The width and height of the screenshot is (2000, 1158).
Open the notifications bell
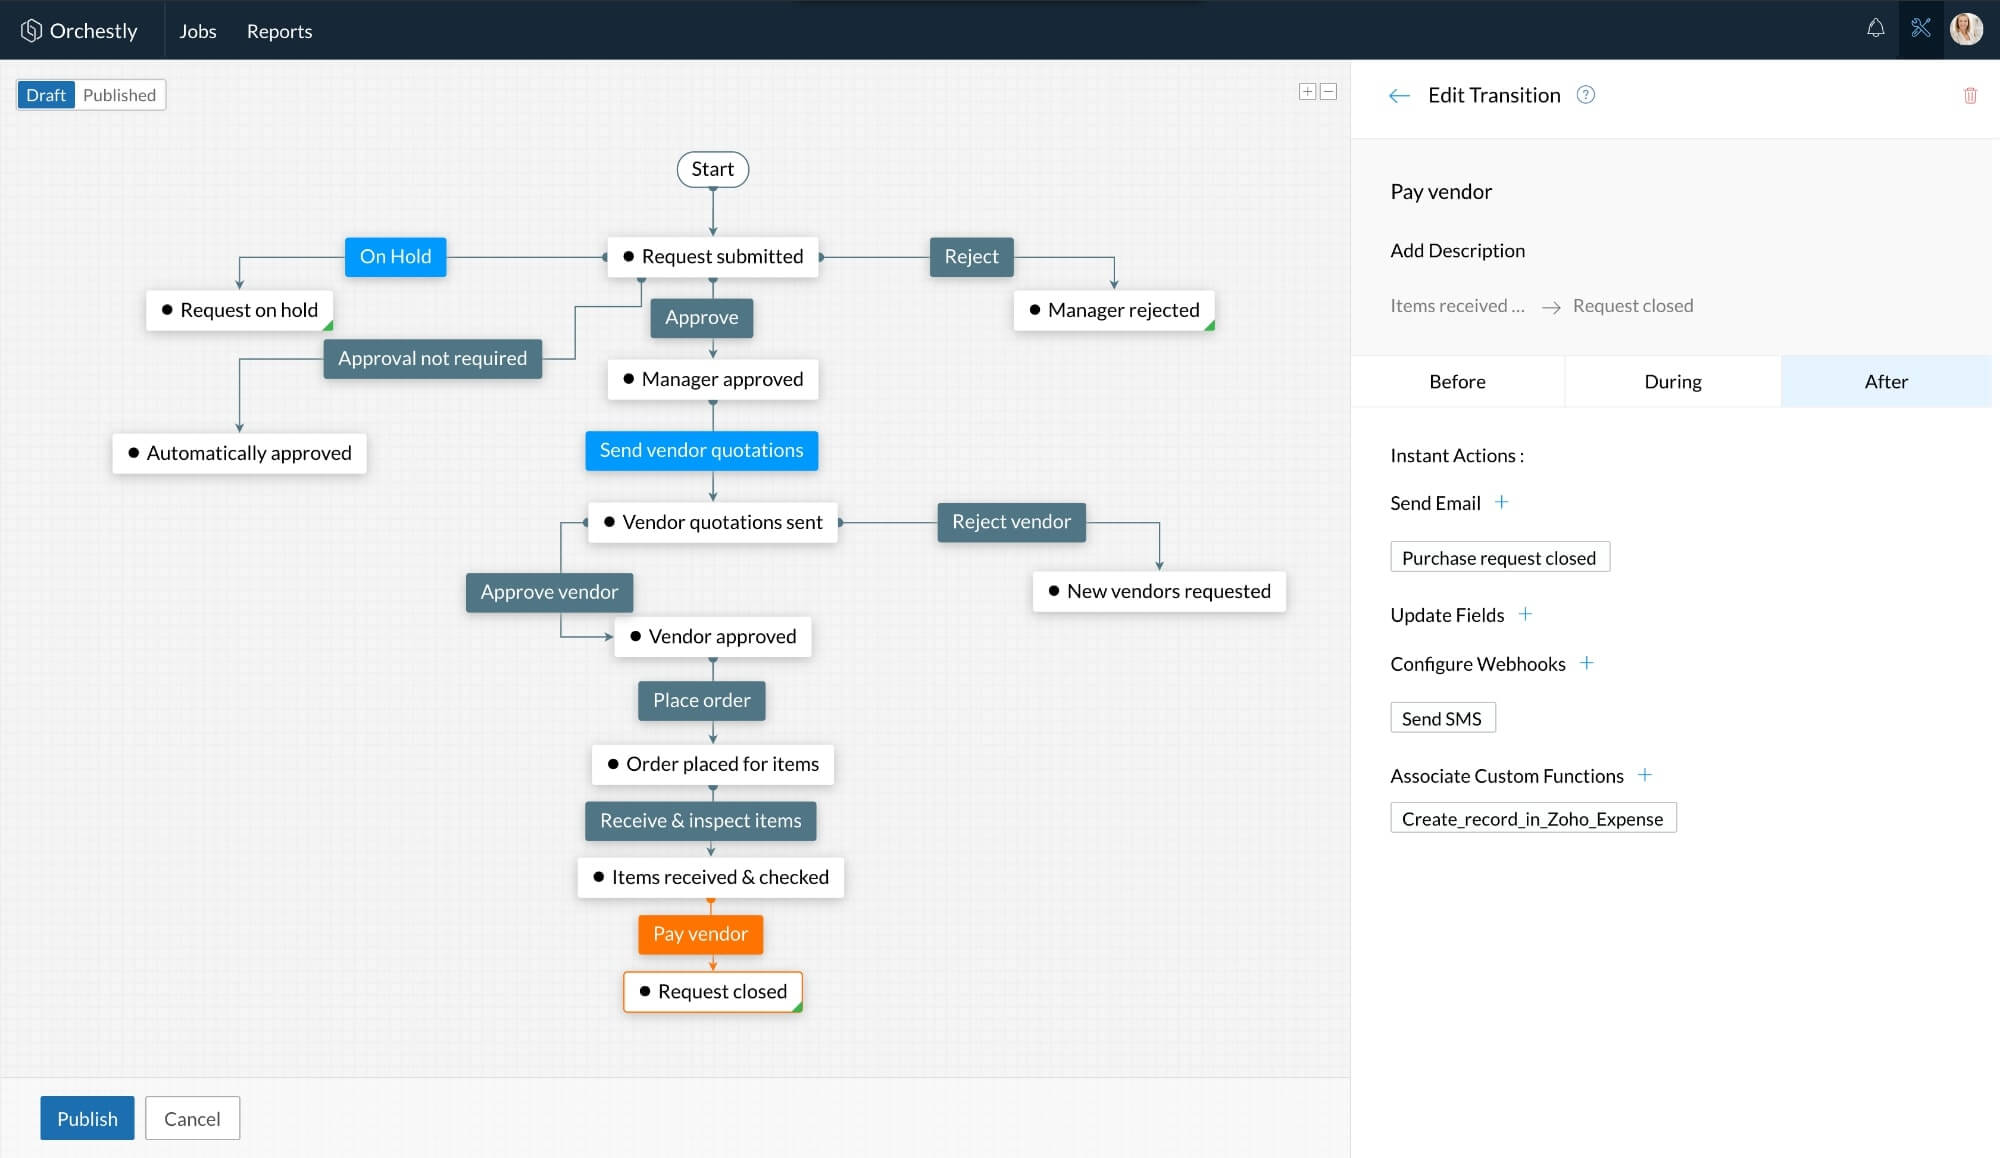[x=1875, y=29]
